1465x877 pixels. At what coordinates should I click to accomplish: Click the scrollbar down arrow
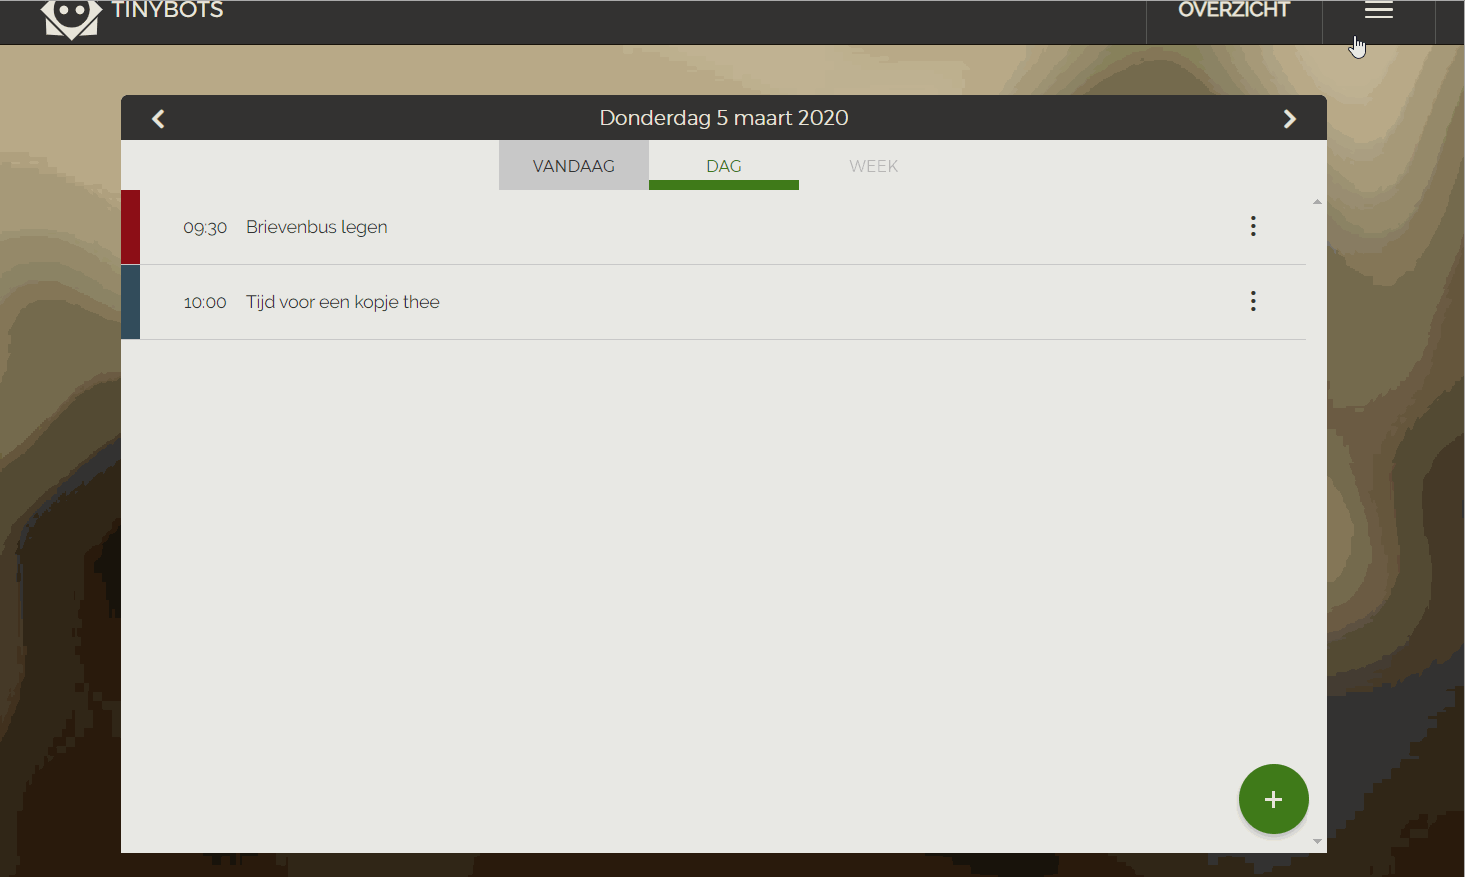[x=1317, y=842]
